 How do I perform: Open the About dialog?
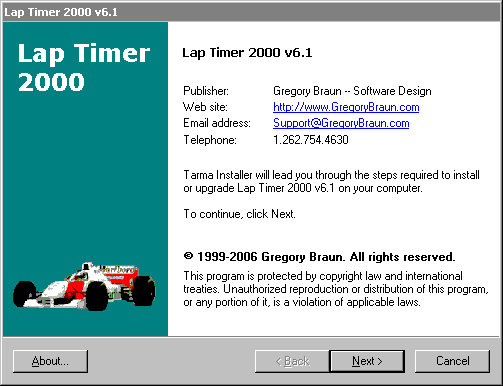pos(50,361)
